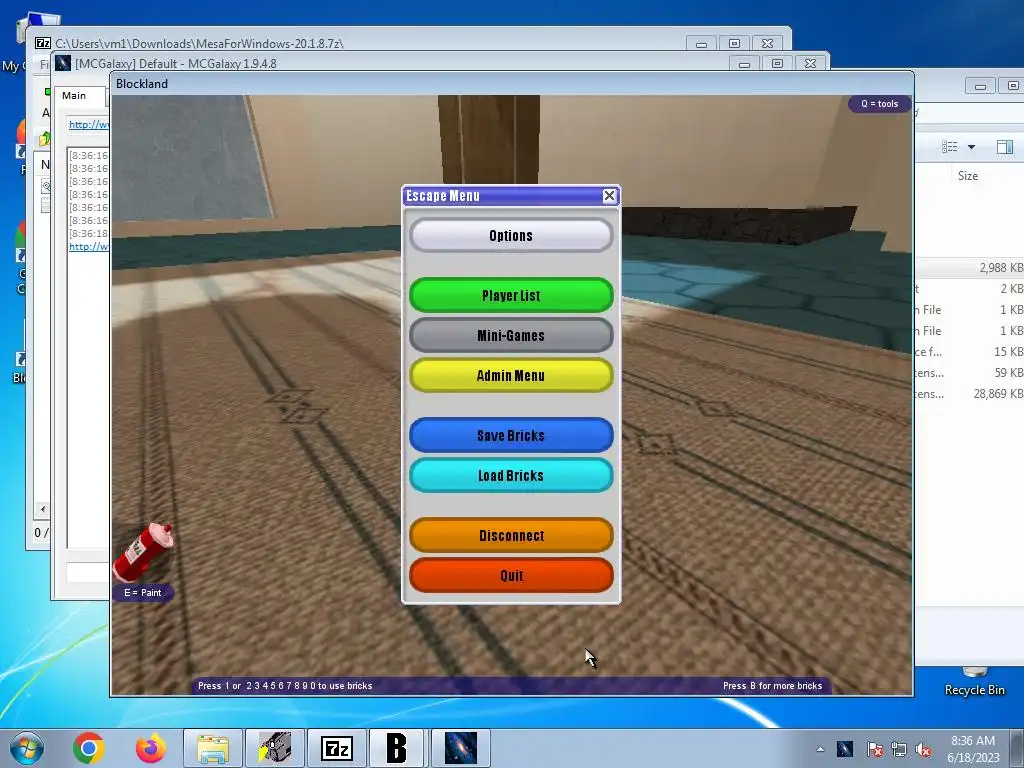Open the Player List
1024x768 pixels.
point(511,295)
